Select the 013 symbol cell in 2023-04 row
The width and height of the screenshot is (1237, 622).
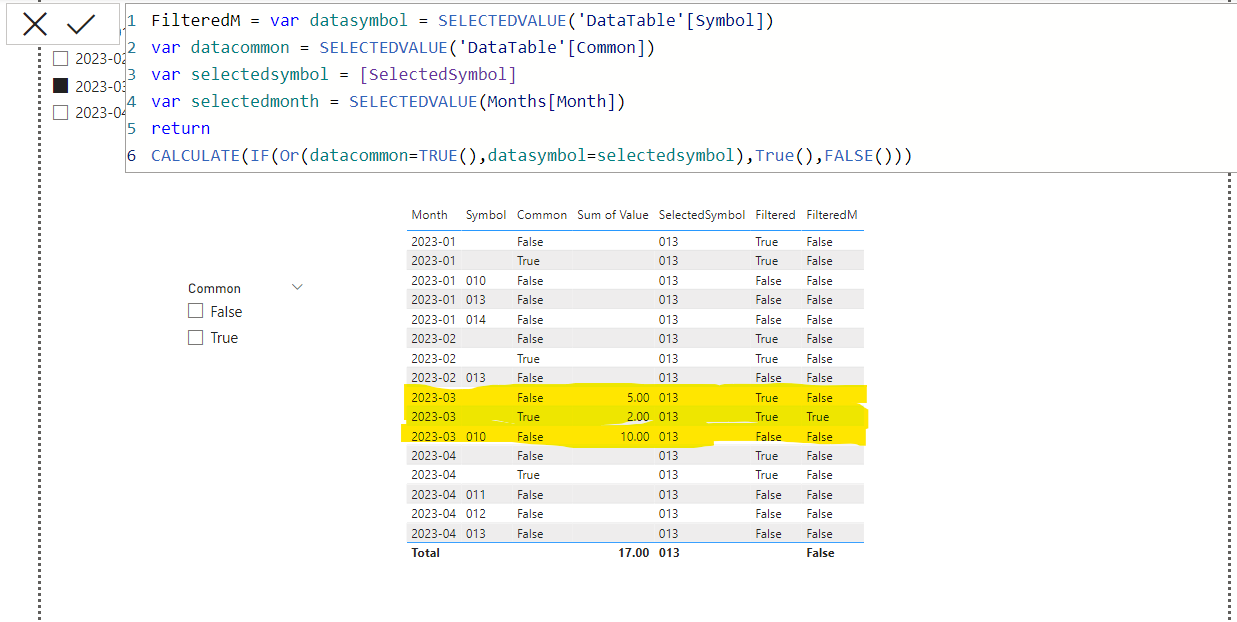(476, 534)
